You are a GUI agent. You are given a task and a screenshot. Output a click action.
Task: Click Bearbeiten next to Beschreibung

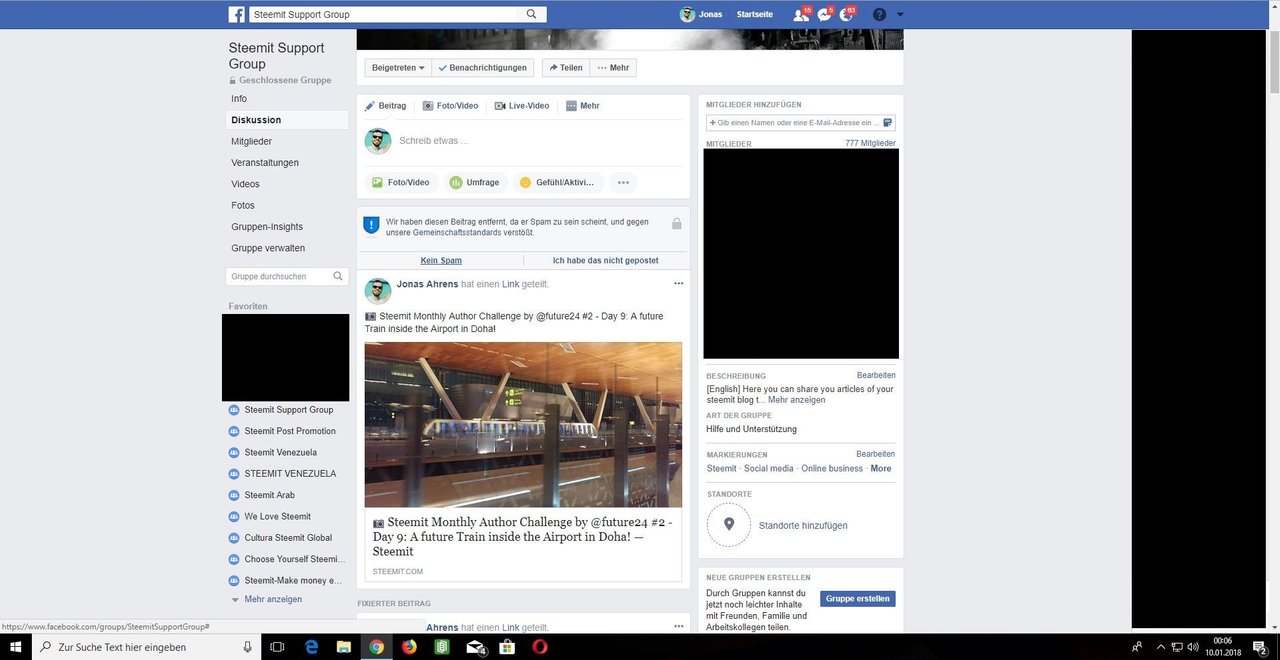click(876, 376)
